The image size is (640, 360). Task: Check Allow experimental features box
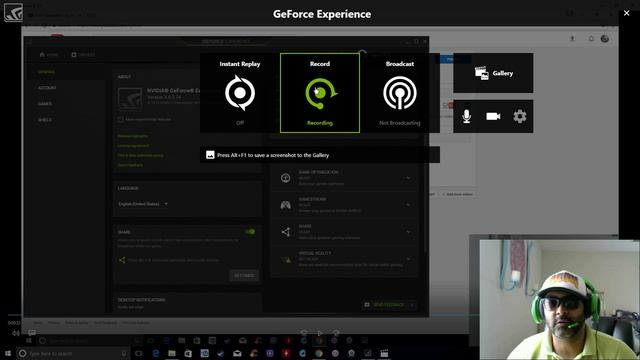pos(120,119)
